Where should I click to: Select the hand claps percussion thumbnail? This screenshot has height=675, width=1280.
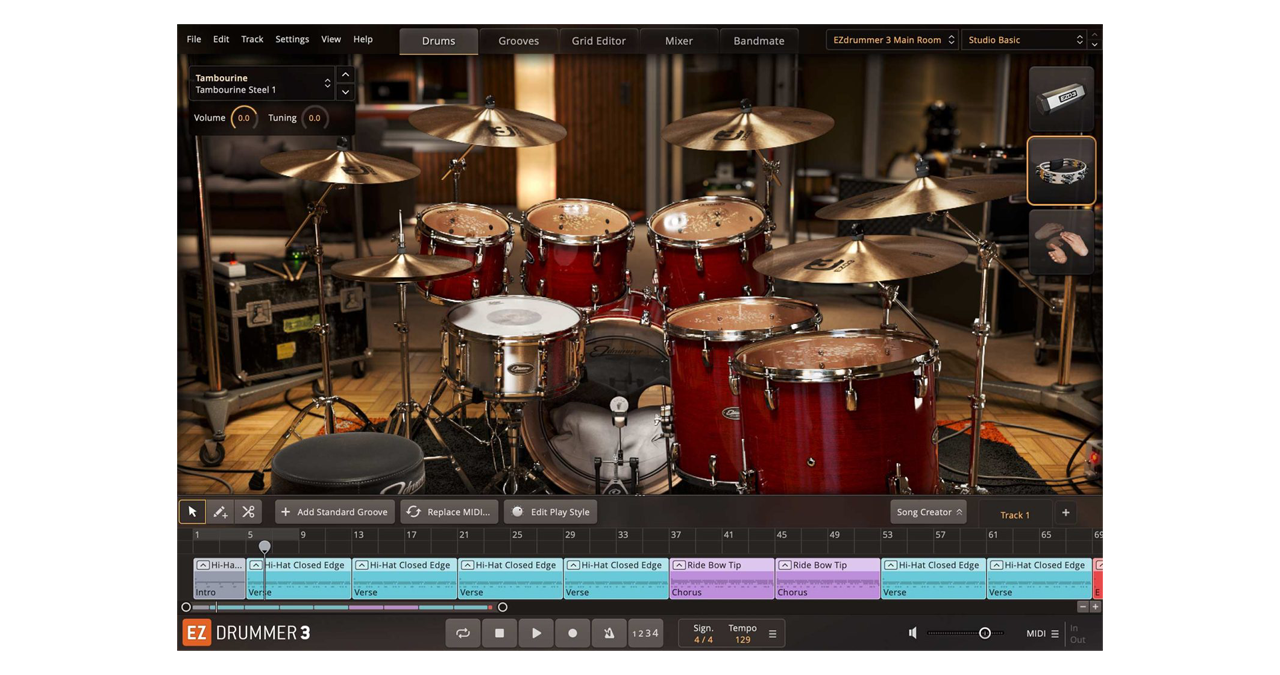coord(1061,242)
